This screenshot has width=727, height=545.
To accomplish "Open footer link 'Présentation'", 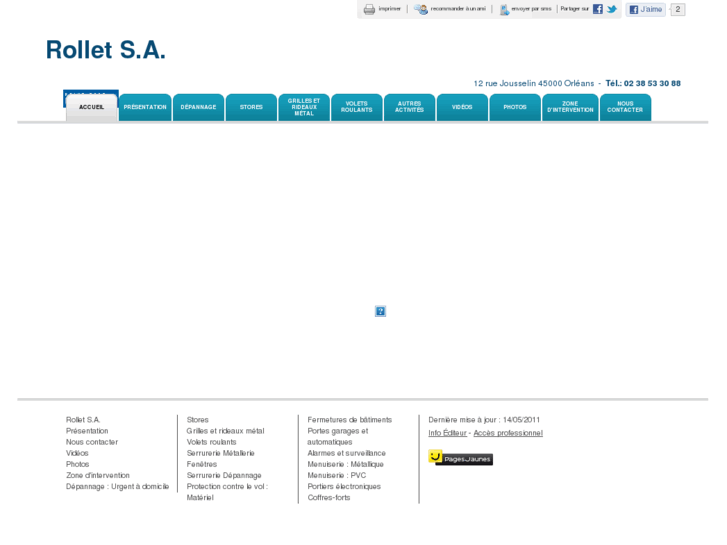I will tap(87, 431).
